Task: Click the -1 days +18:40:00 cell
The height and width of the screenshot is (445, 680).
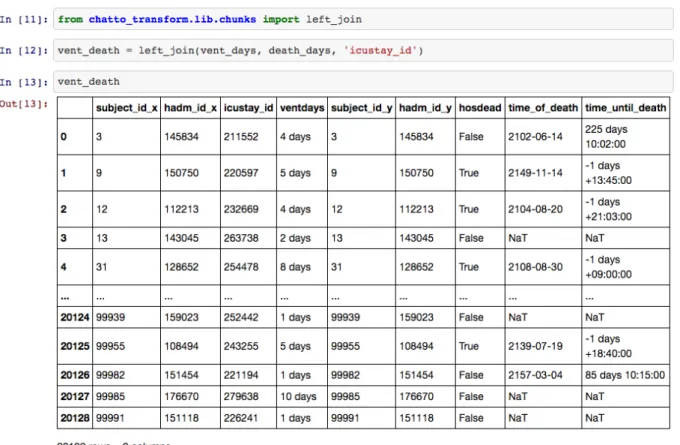Action: coord(625,346)
